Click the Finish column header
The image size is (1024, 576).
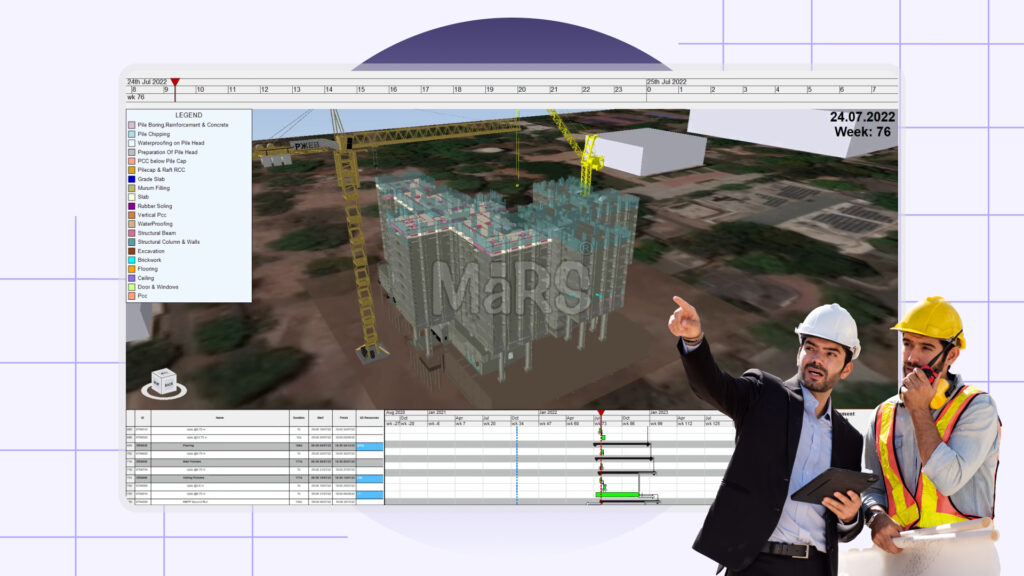(x=344, y=418)
